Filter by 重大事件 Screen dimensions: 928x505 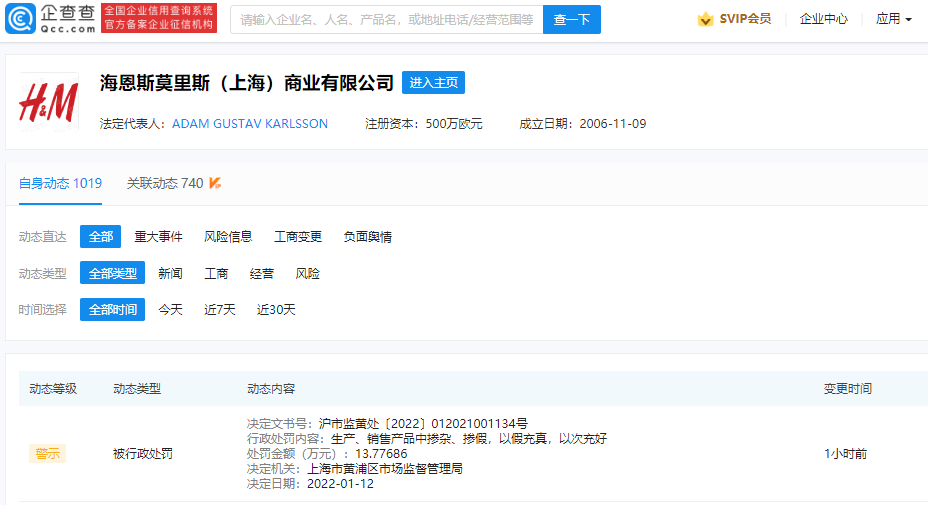click(x=158, y=237)
